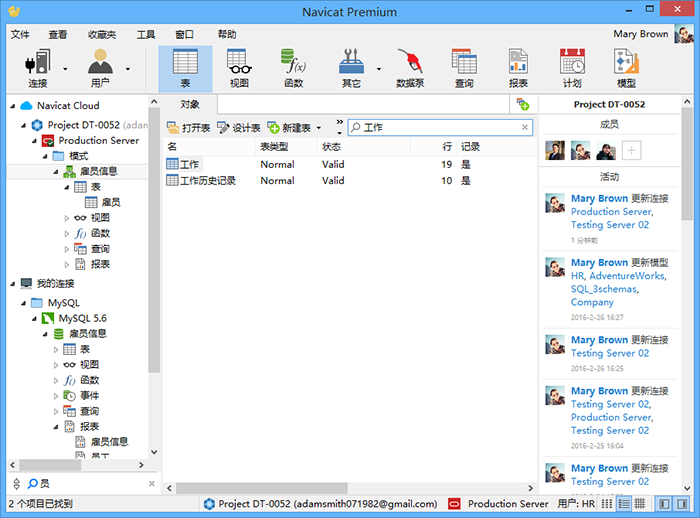Select the 对象 tab
Image resolution: width=700 pixels, height=518 pixels.
190,104
